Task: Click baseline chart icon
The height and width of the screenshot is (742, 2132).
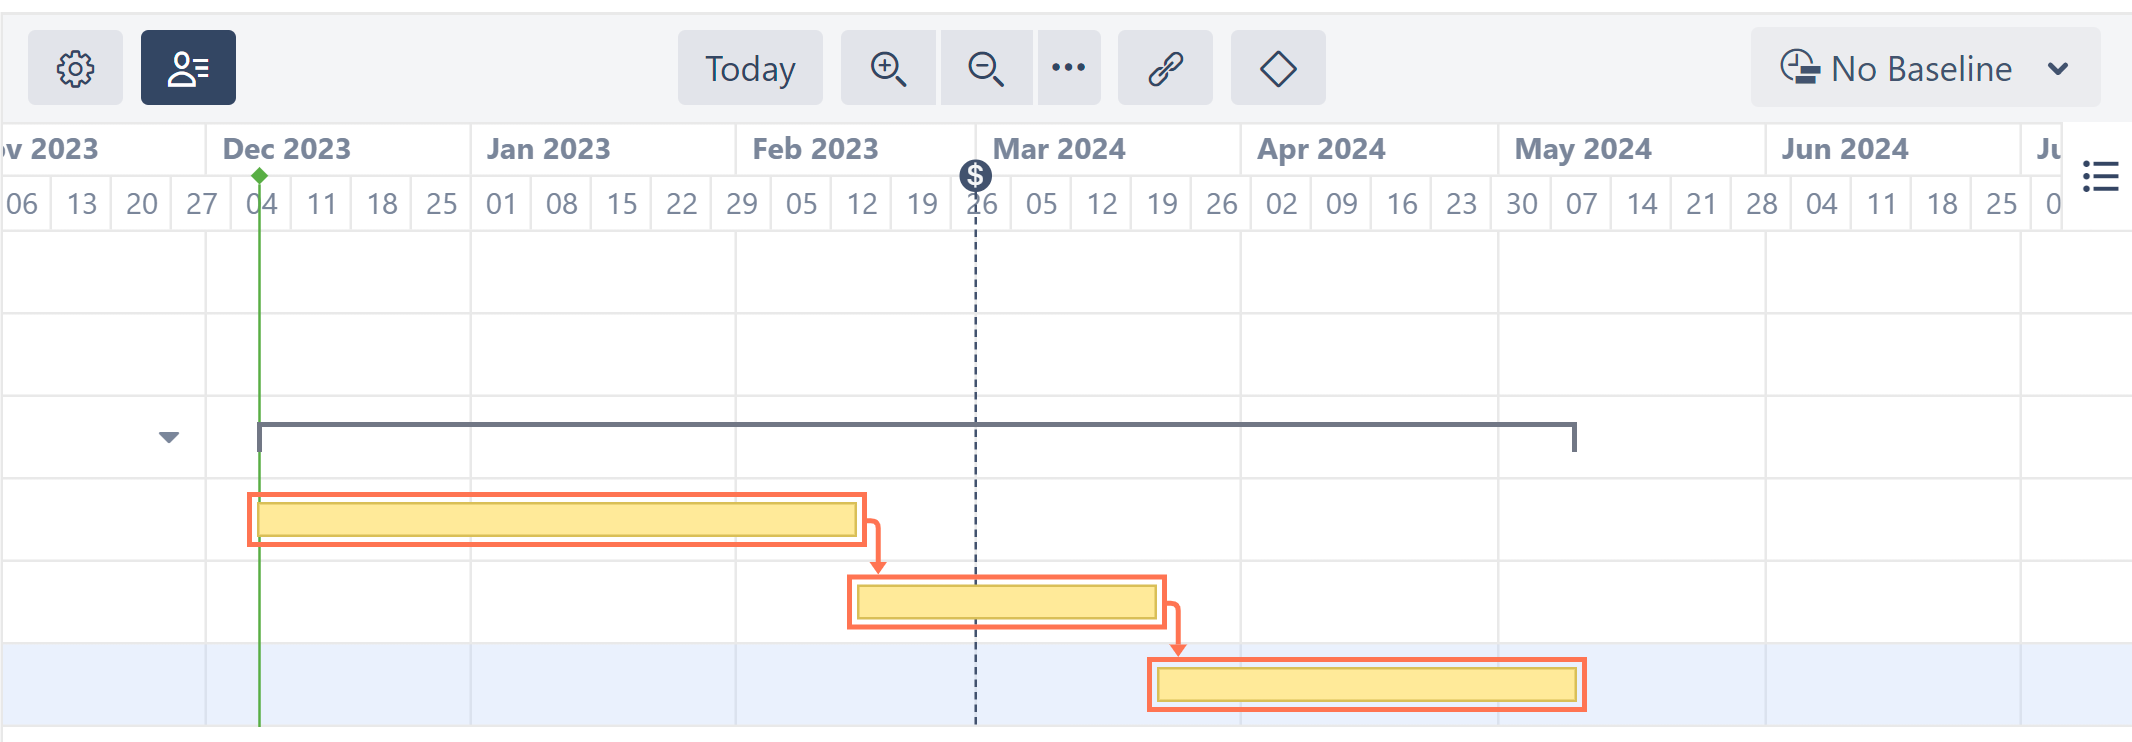Action: pyautogui.click(x=1800, y=68)
